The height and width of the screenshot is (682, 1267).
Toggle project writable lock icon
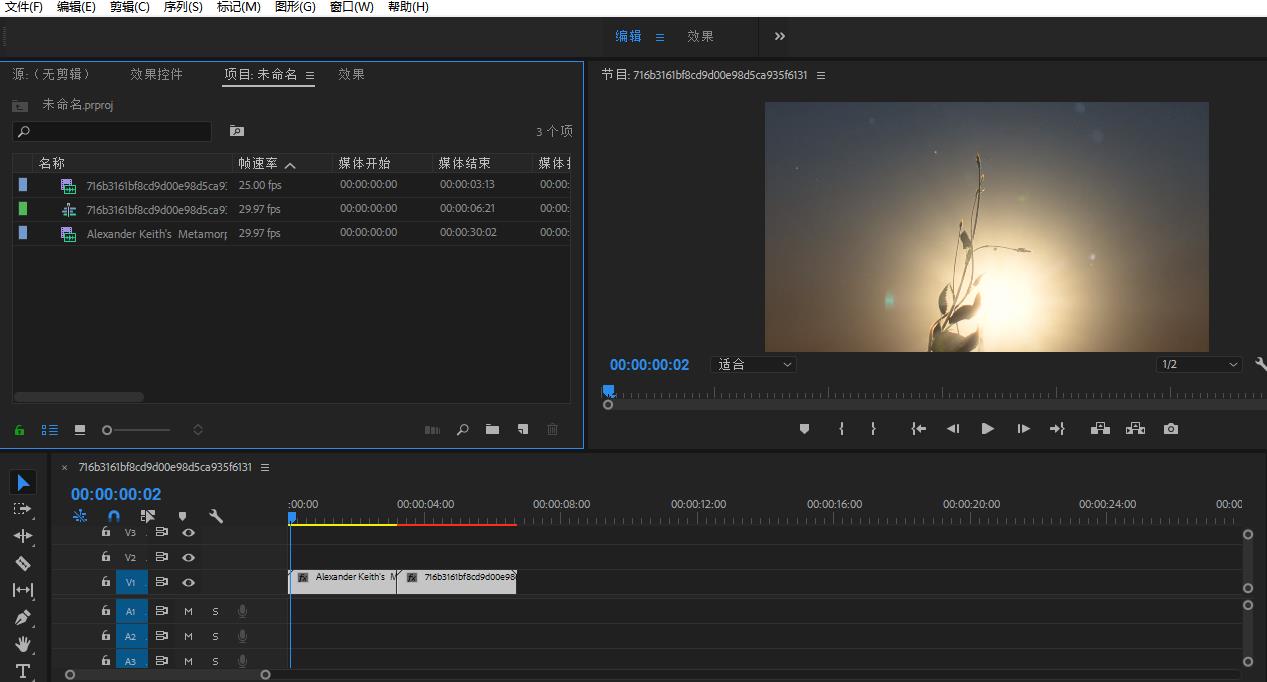pos(19,430)
